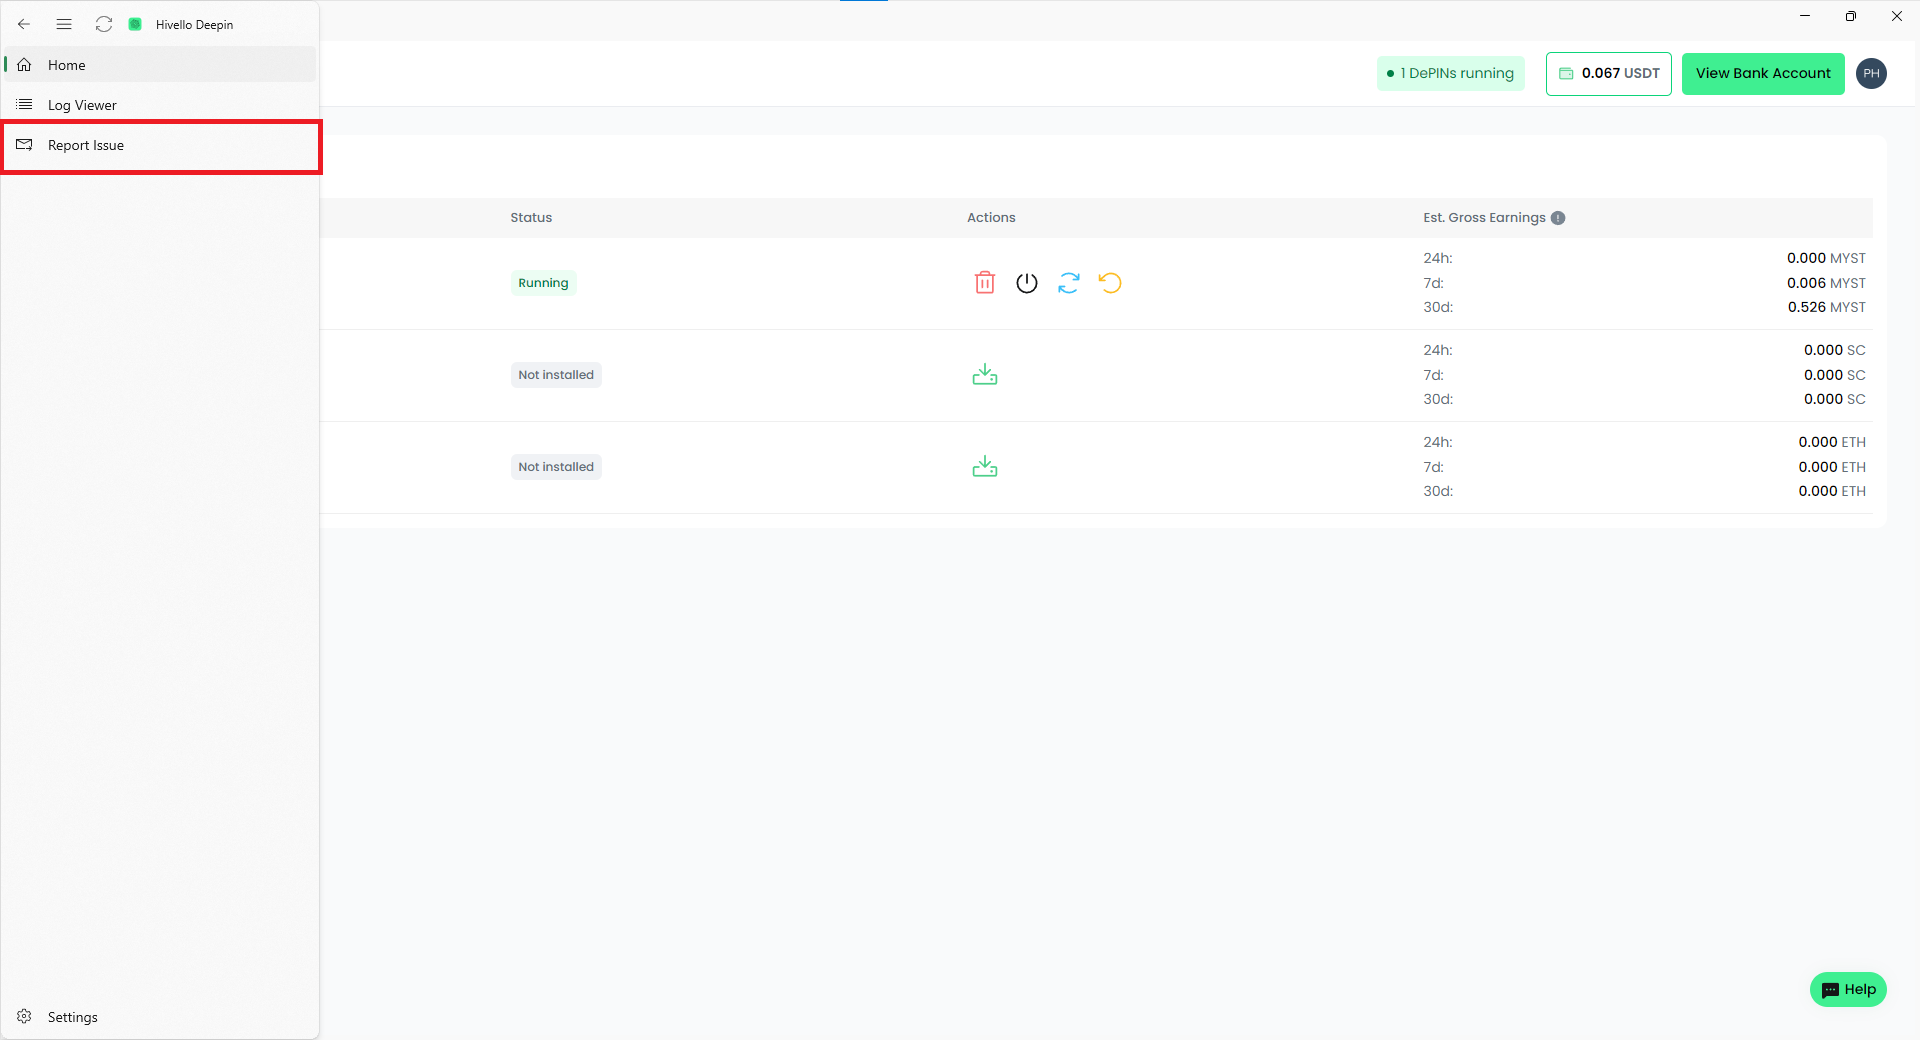This screenshot has height=1040, width=1920.
Task: Open Log Viewer from sidebar
Action: pyautogui.click(x=82, y=105)
